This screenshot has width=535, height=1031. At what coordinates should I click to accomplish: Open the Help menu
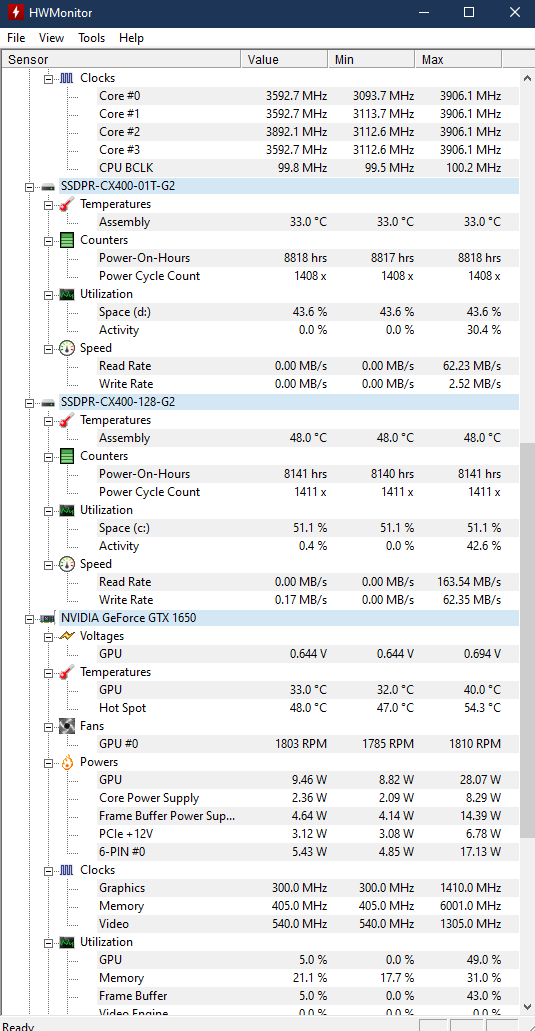point(131,37)
